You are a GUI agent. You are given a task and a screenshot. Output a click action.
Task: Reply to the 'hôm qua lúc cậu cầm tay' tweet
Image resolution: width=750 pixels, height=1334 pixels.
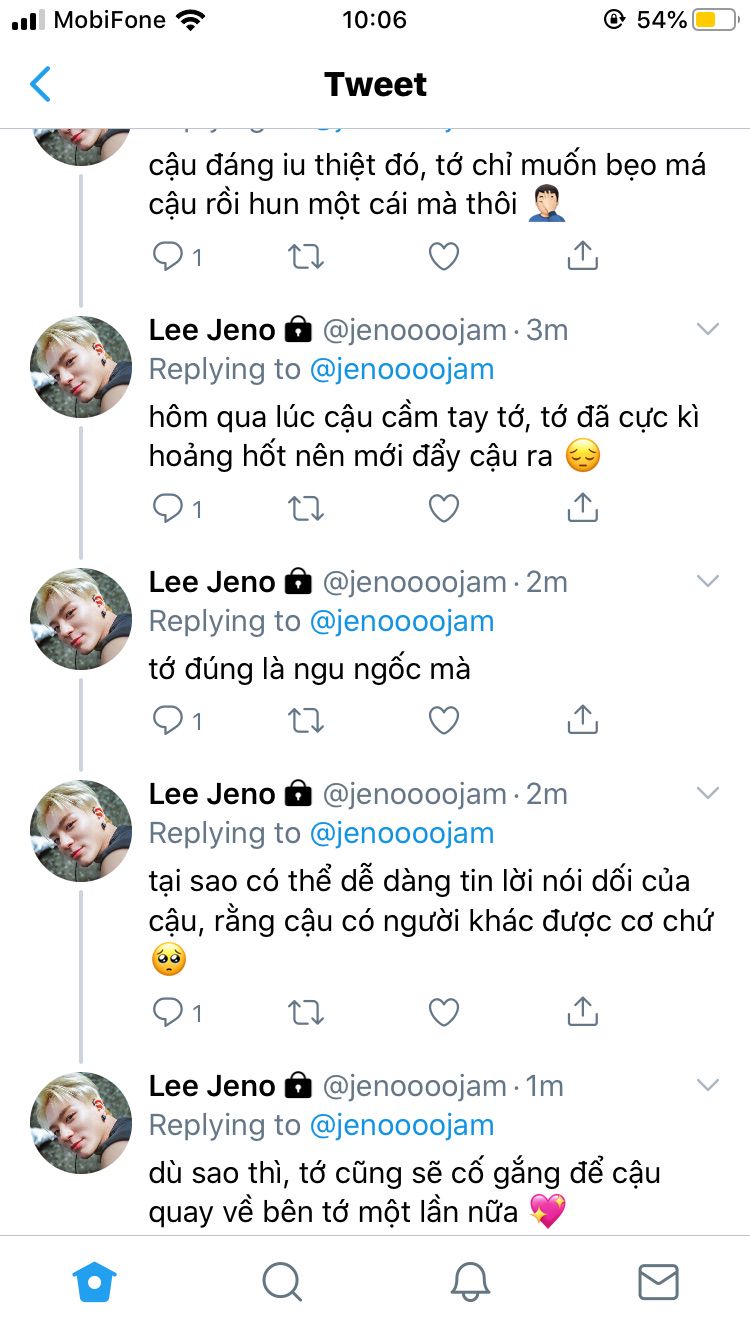[x=167, y=509]
